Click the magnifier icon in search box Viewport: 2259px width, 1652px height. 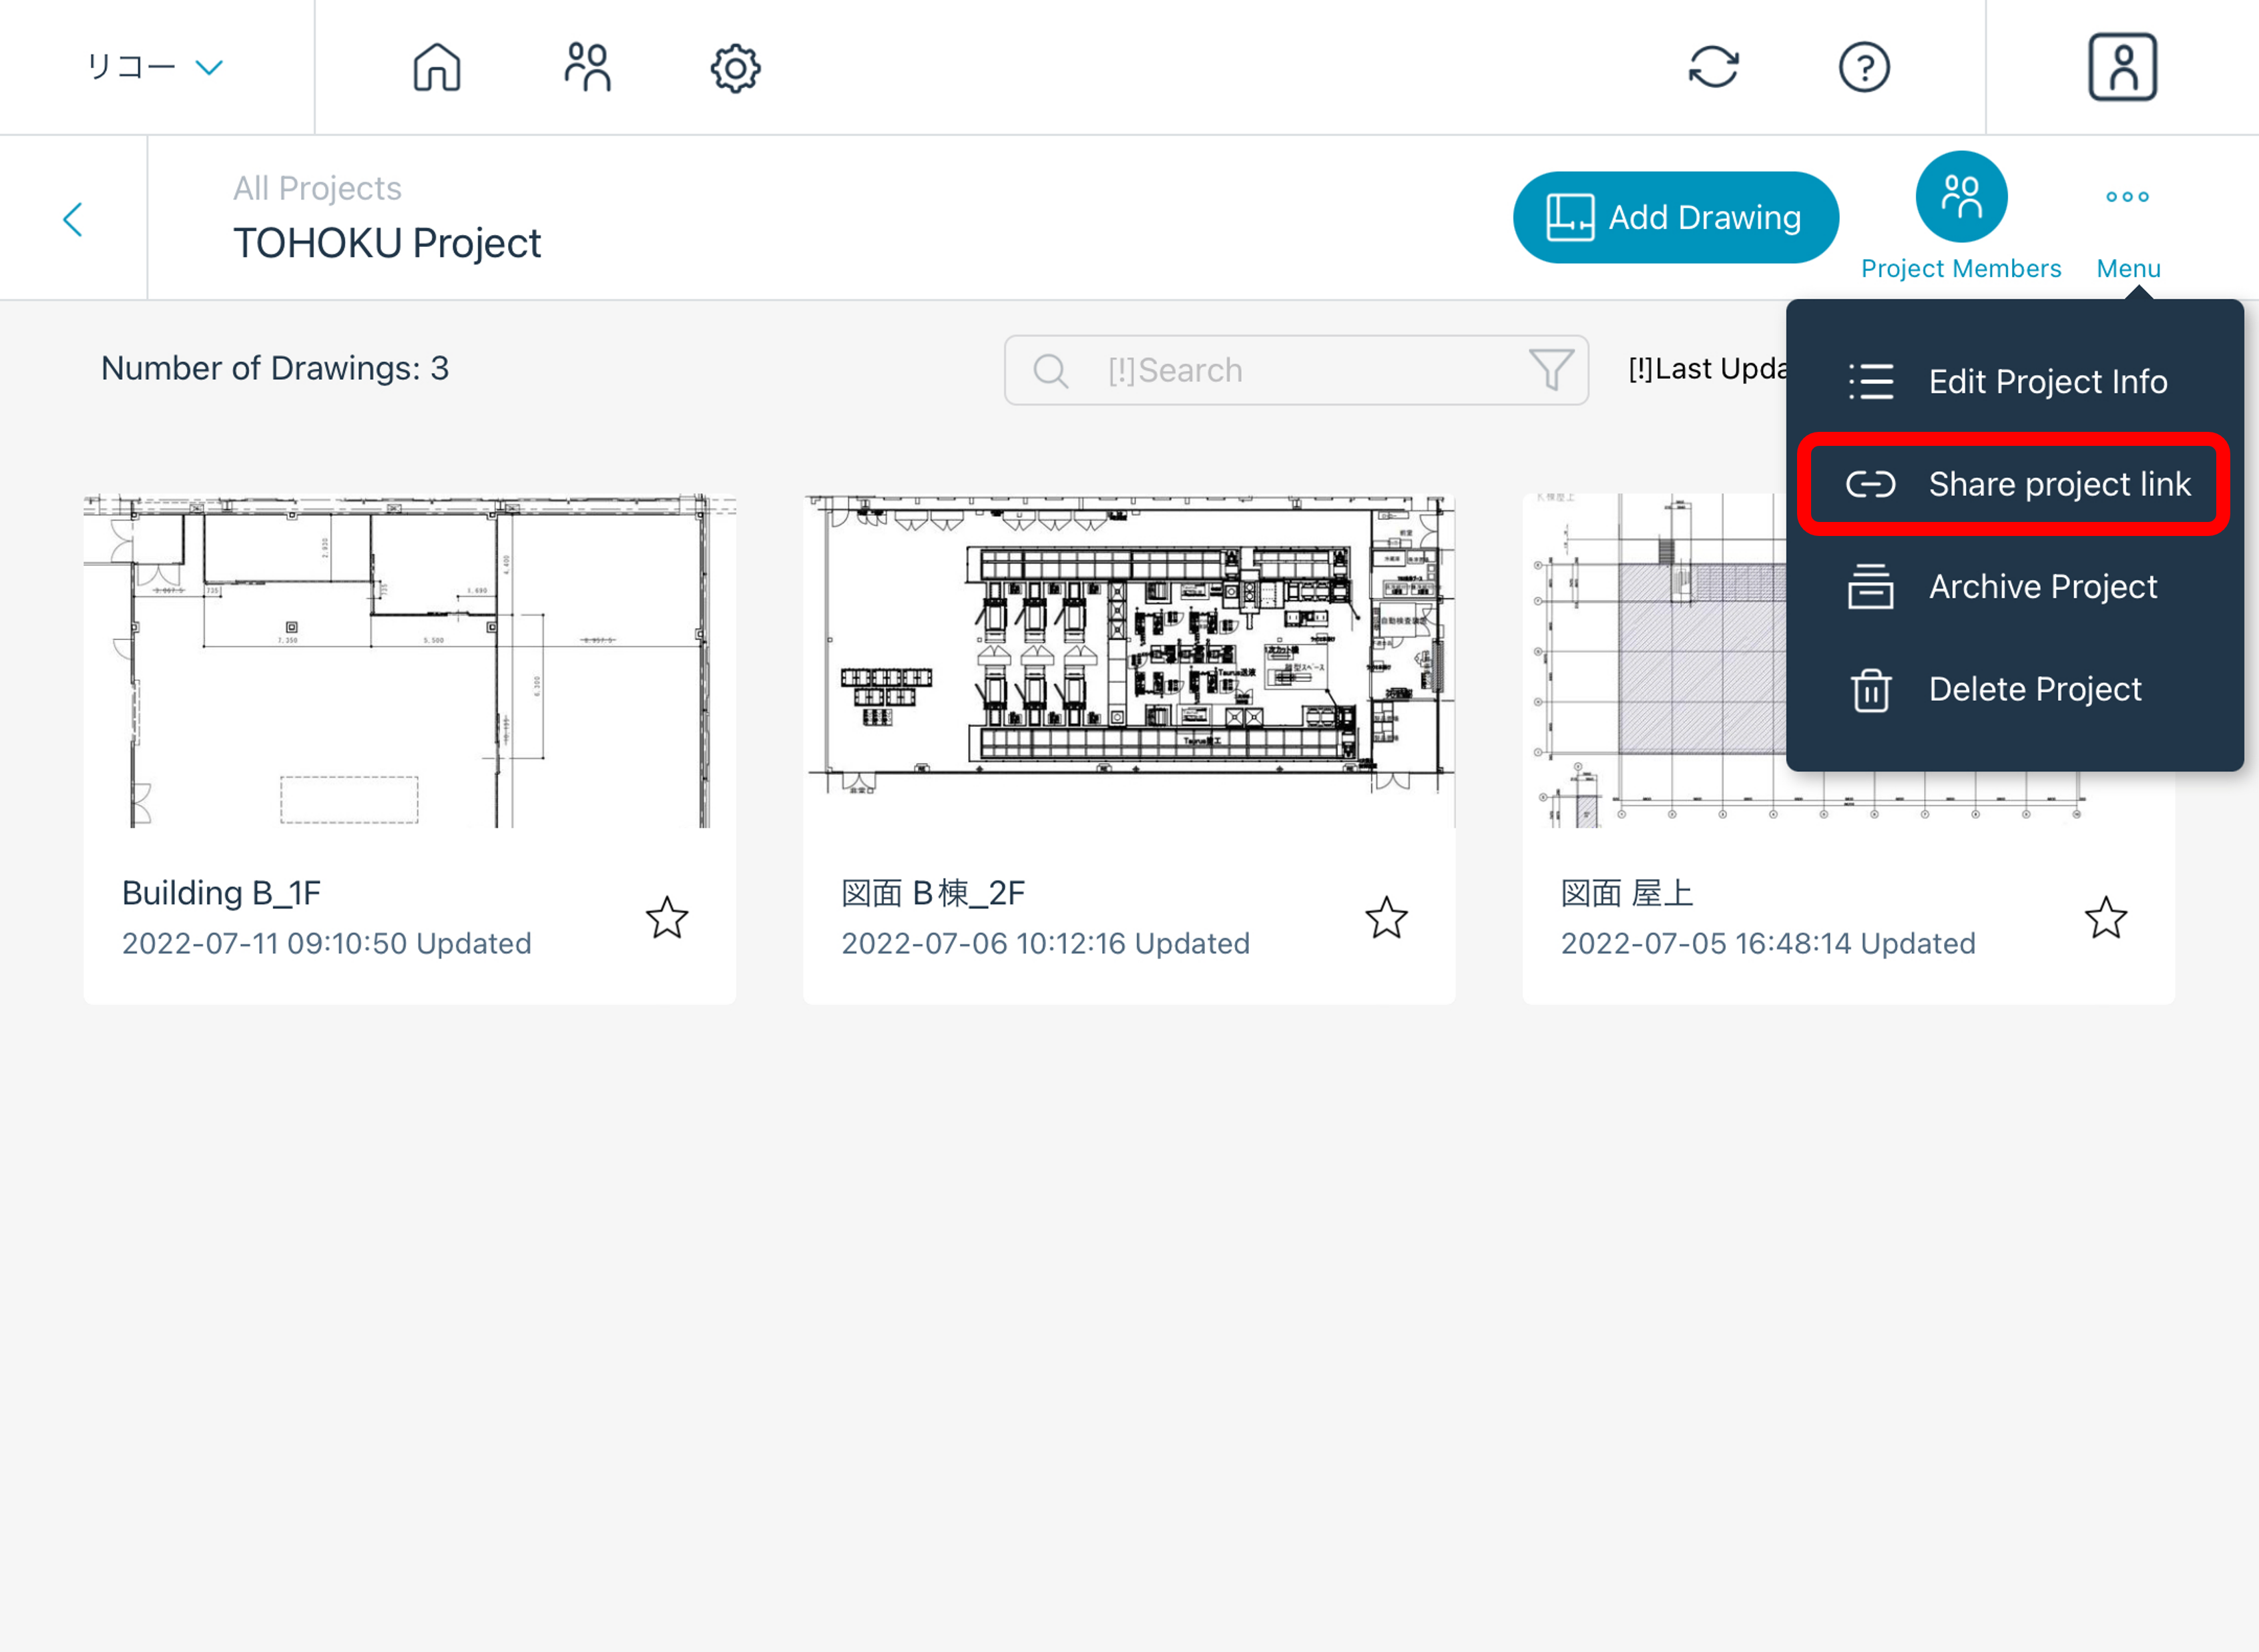click(x=1050, y=371)
